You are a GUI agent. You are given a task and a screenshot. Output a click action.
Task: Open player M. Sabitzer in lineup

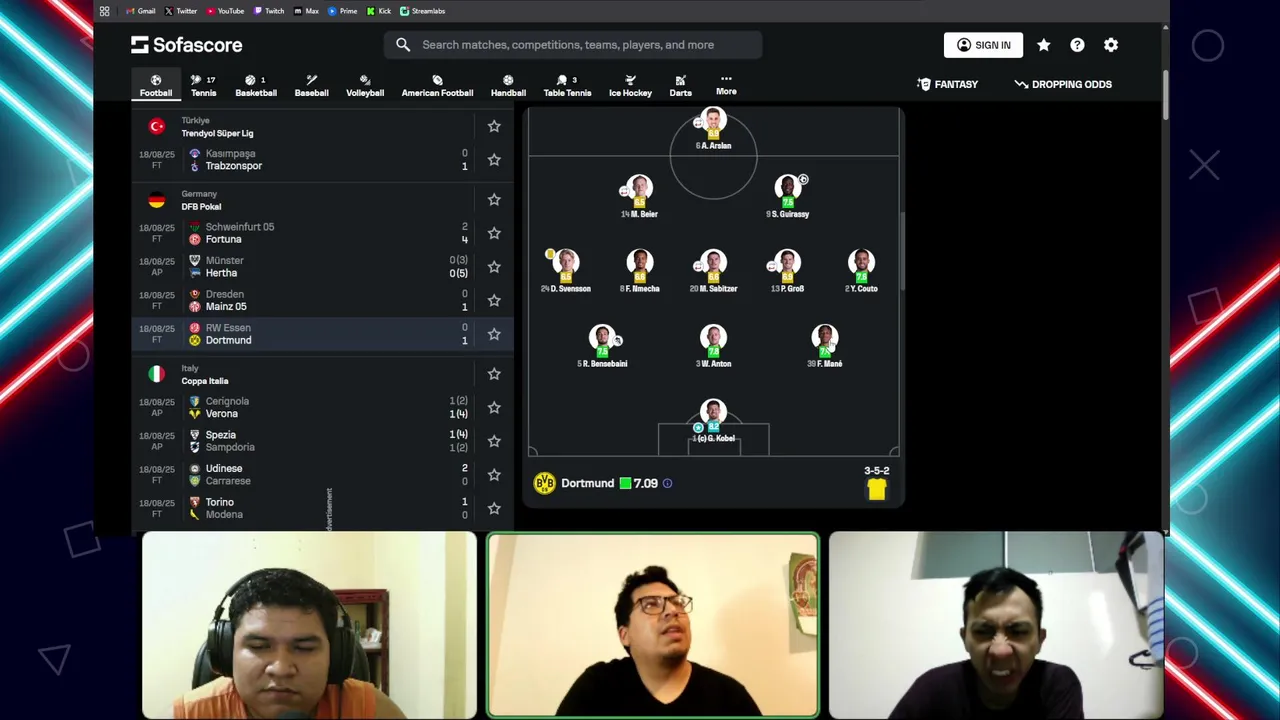click(x=713, y=272)
